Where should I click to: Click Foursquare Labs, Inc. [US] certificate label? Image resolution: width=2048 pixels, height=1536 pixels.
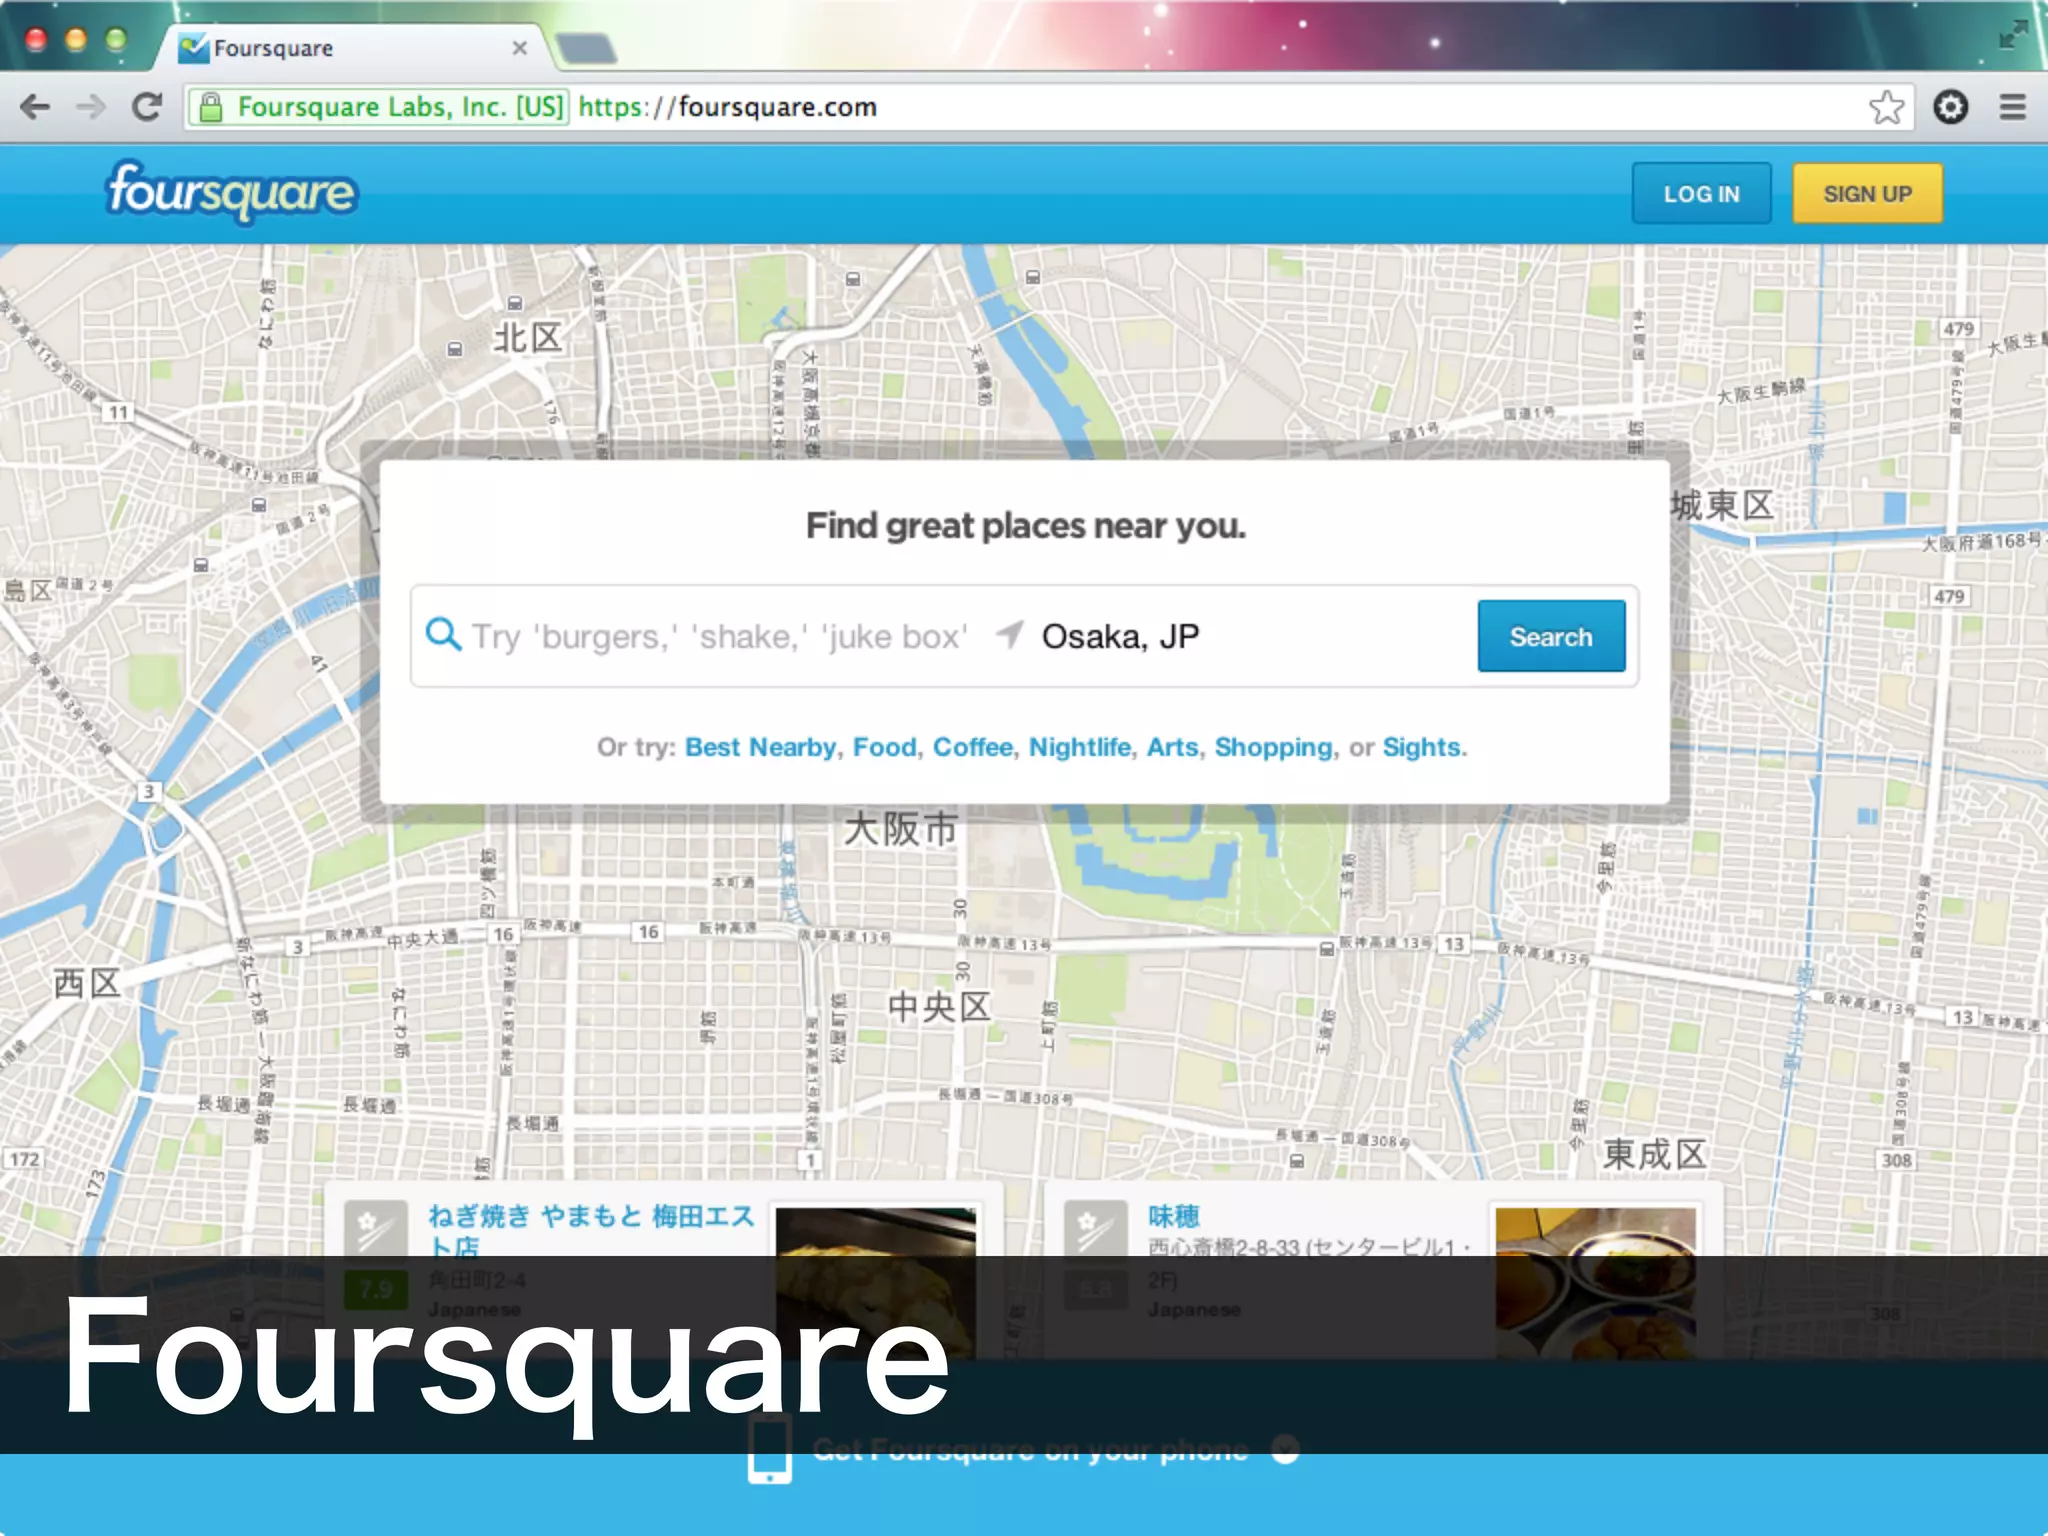coord(401,107)
